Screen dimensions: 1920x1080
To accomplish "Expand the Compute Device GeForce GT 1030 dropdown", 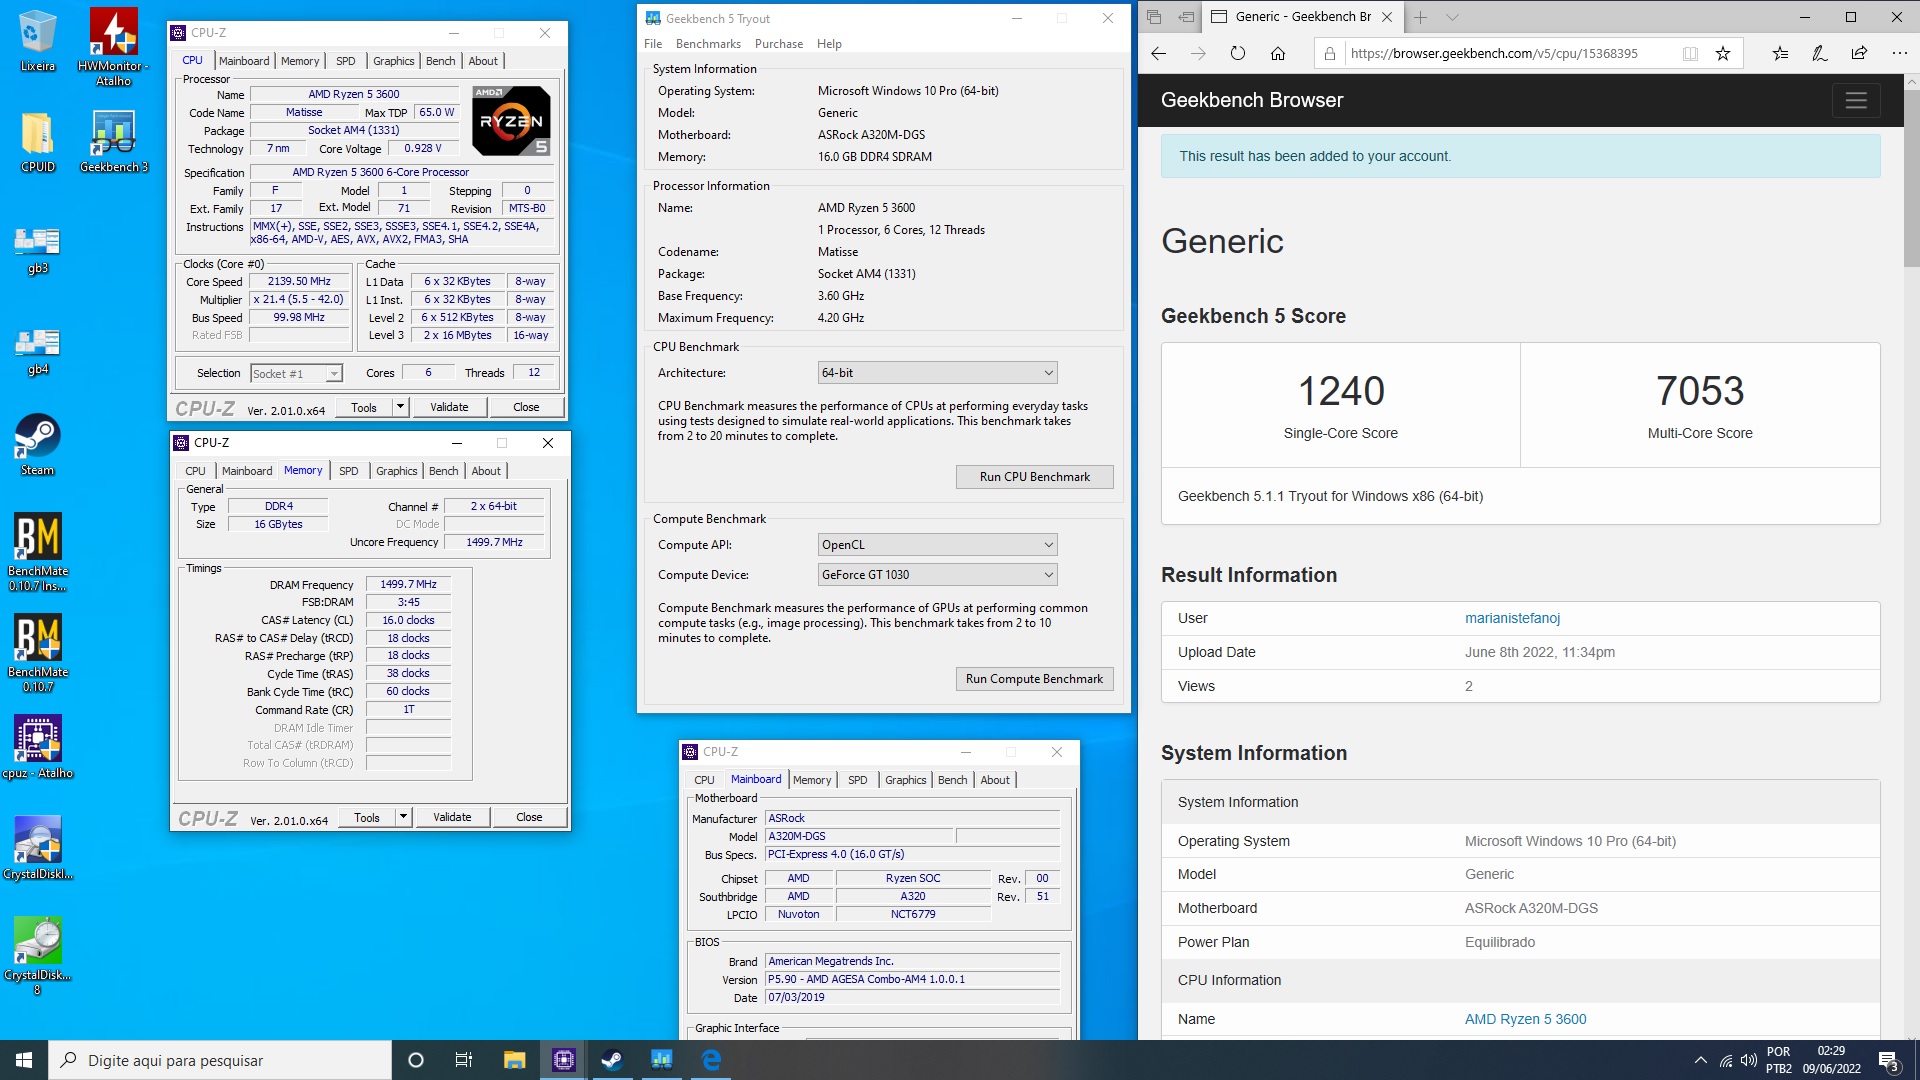I will pyautogui.click(x=937, y=575).
